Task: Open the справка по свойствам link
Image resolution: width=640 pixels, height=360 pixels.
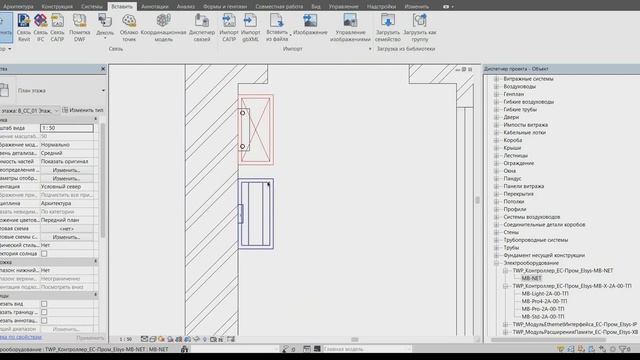Action: click(20, 337)
